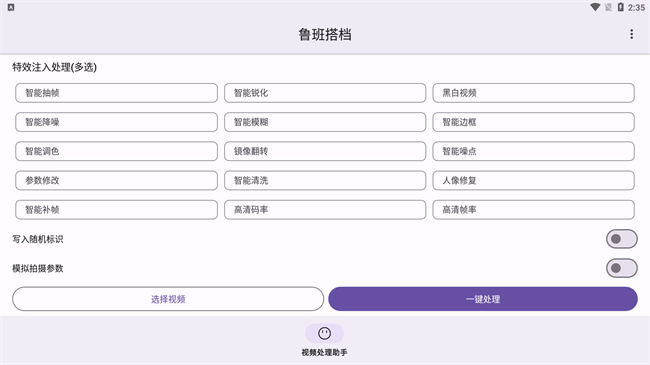The height and width of the screenshot is (365, 650).
Task: Pick the 镜像翻转 effect
Action: coord(325,151)
